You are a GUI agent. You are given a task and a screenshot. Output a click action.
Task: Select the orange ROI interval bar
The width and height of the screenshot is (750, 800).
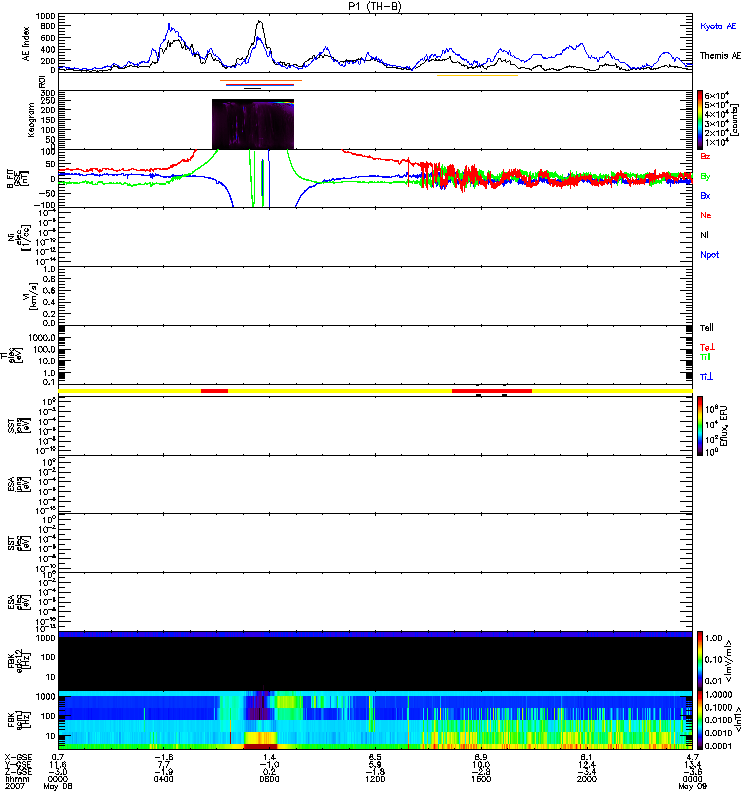[x=261, y=81]
